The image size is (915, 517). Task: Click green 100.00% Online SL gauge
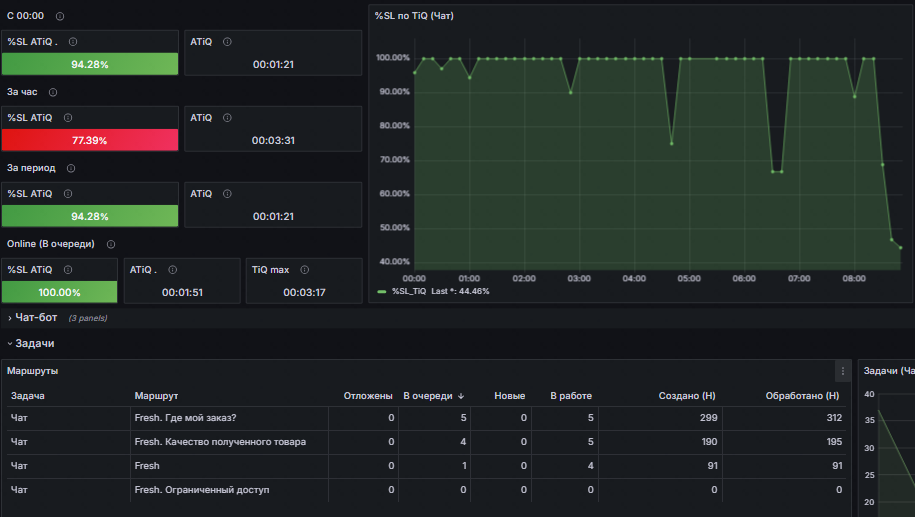(x=60, y=292)
